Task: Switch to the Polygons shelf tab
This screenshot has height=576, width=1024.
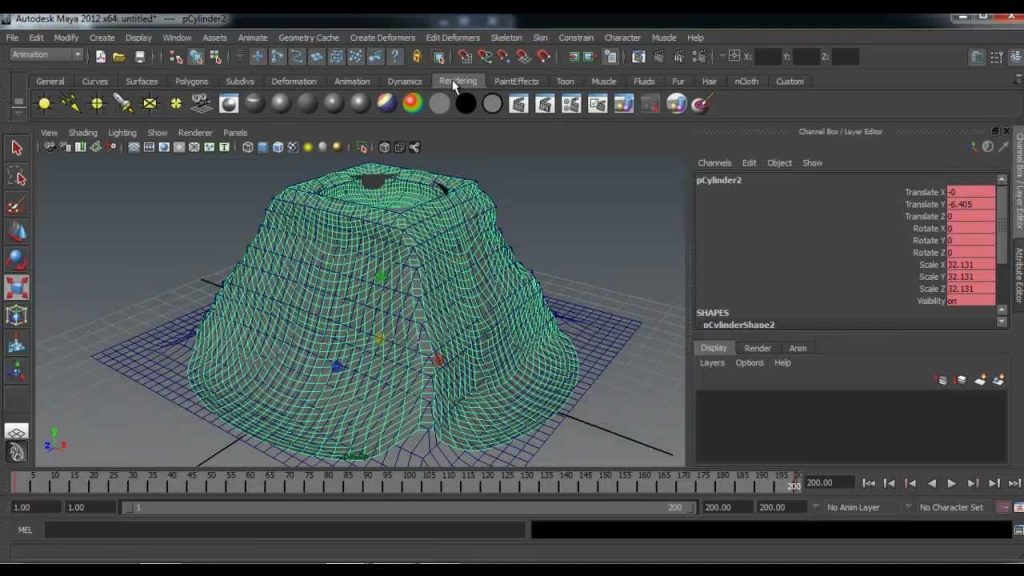Action: tap(191, 82)
